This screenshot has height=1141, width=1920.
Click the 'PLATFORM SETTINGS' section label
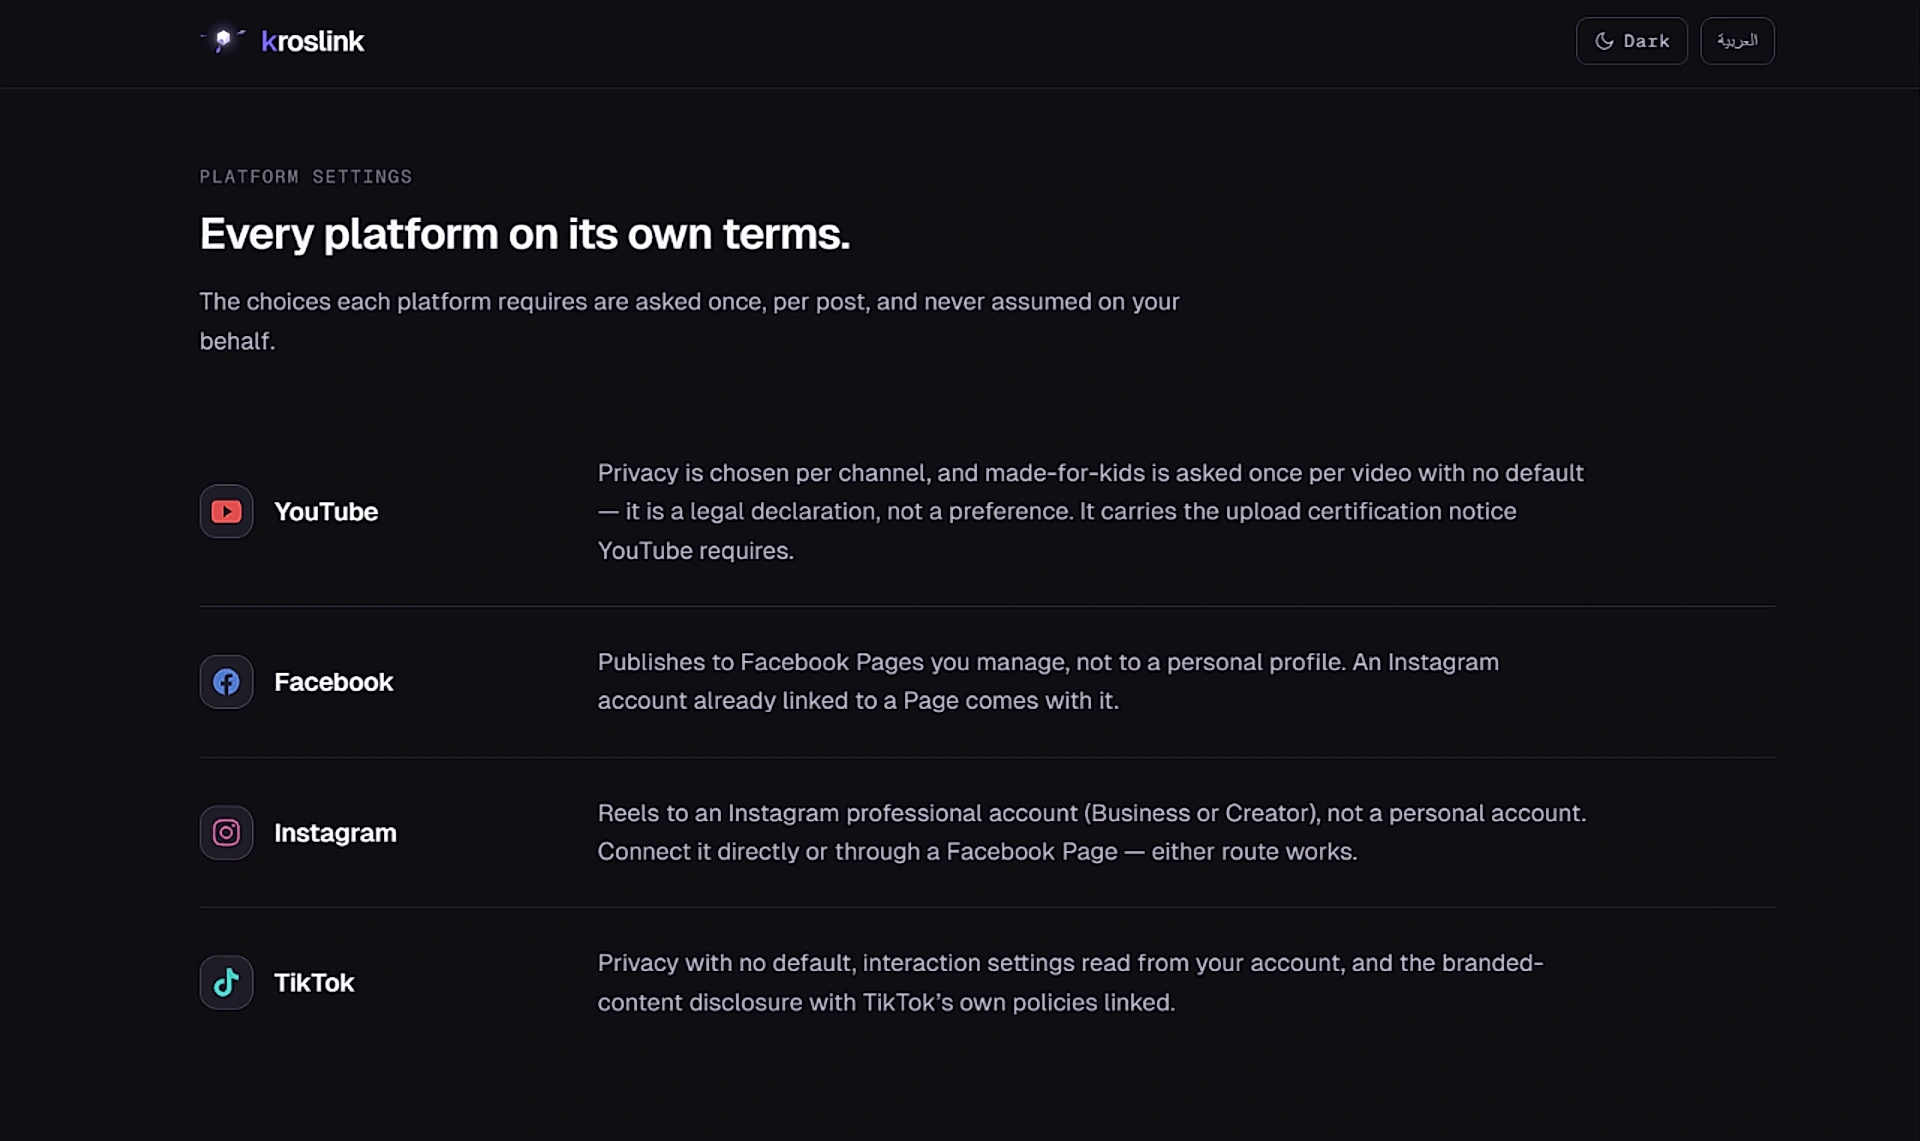[x=305, y=176]
